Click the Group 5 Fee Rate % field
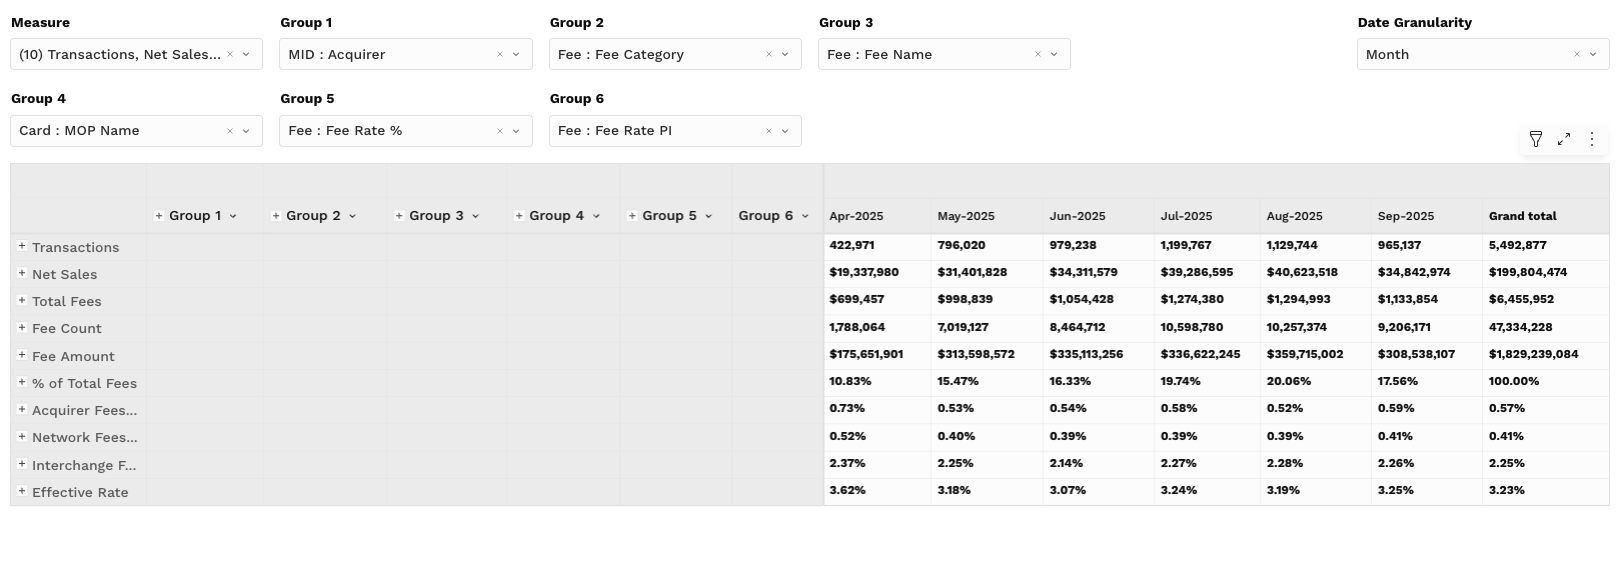 point(390,131)
